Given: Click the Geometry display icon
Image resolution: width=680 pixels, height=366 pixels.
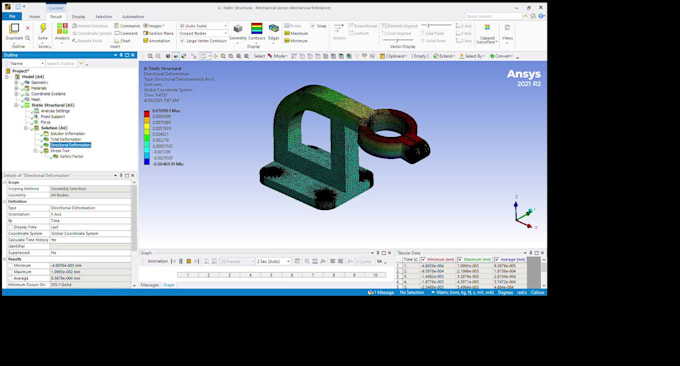Looking at the screenshot, I should pyautogui.click(x=238, y=29).
